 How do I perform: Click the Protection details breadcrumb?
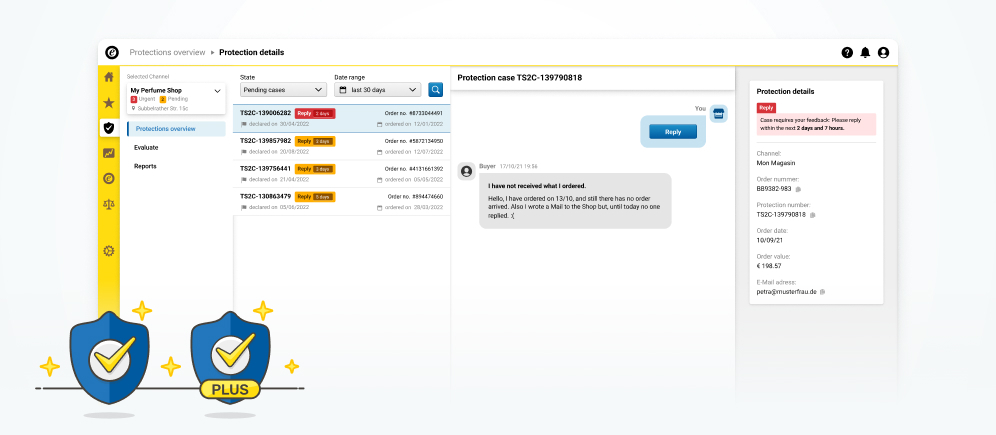(x=252, y=53)
